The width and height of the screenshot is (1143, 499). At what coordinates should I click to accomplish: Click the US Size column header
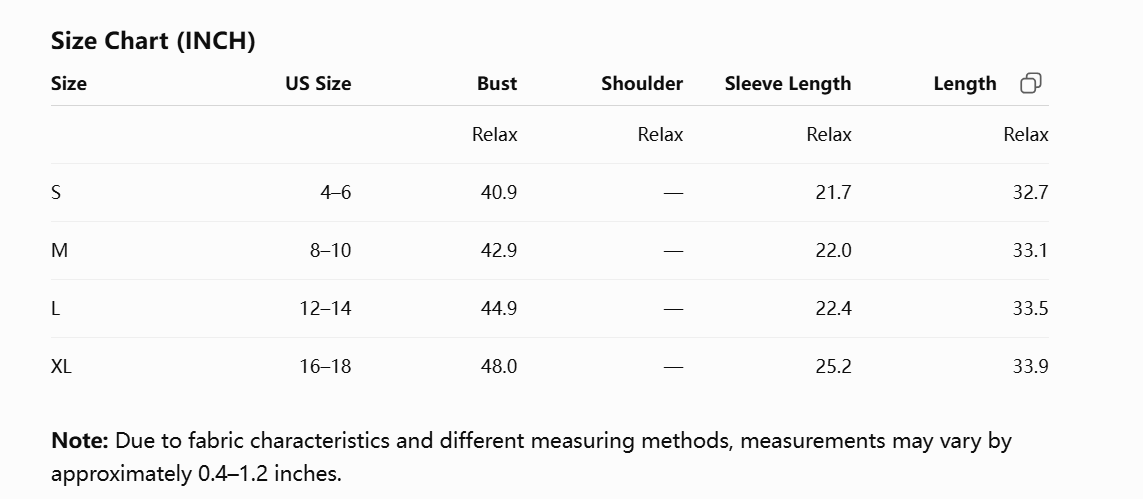[x=319, y=84]
